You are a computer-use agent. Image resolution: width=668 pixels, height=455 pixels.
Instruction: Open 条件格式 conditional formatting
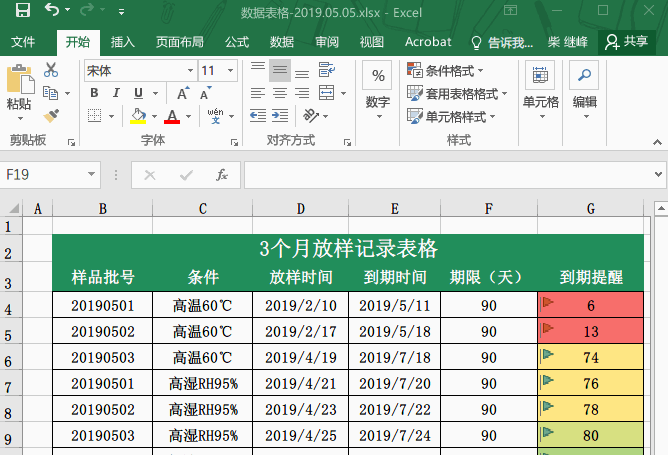445,70
